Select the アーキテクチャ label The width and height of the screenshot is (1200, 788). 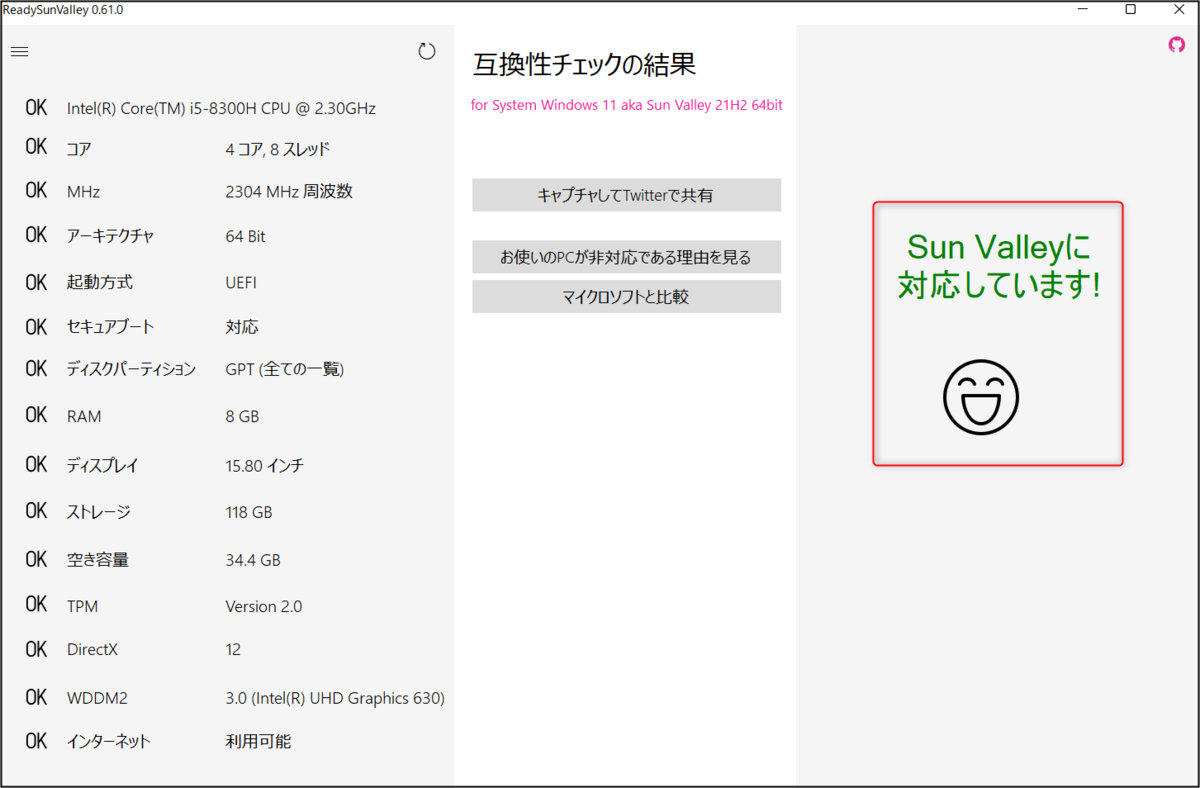pyautogui.click(x=110, y=237)
